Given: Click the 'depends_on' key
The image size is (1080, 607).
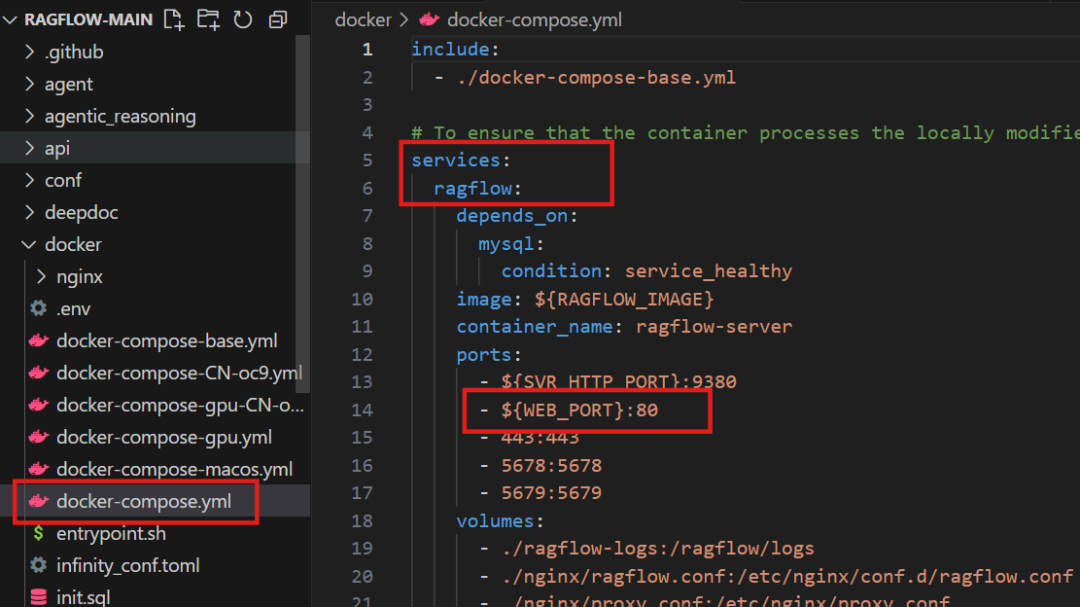Looking at the screenshot, I should pos(512,216).
